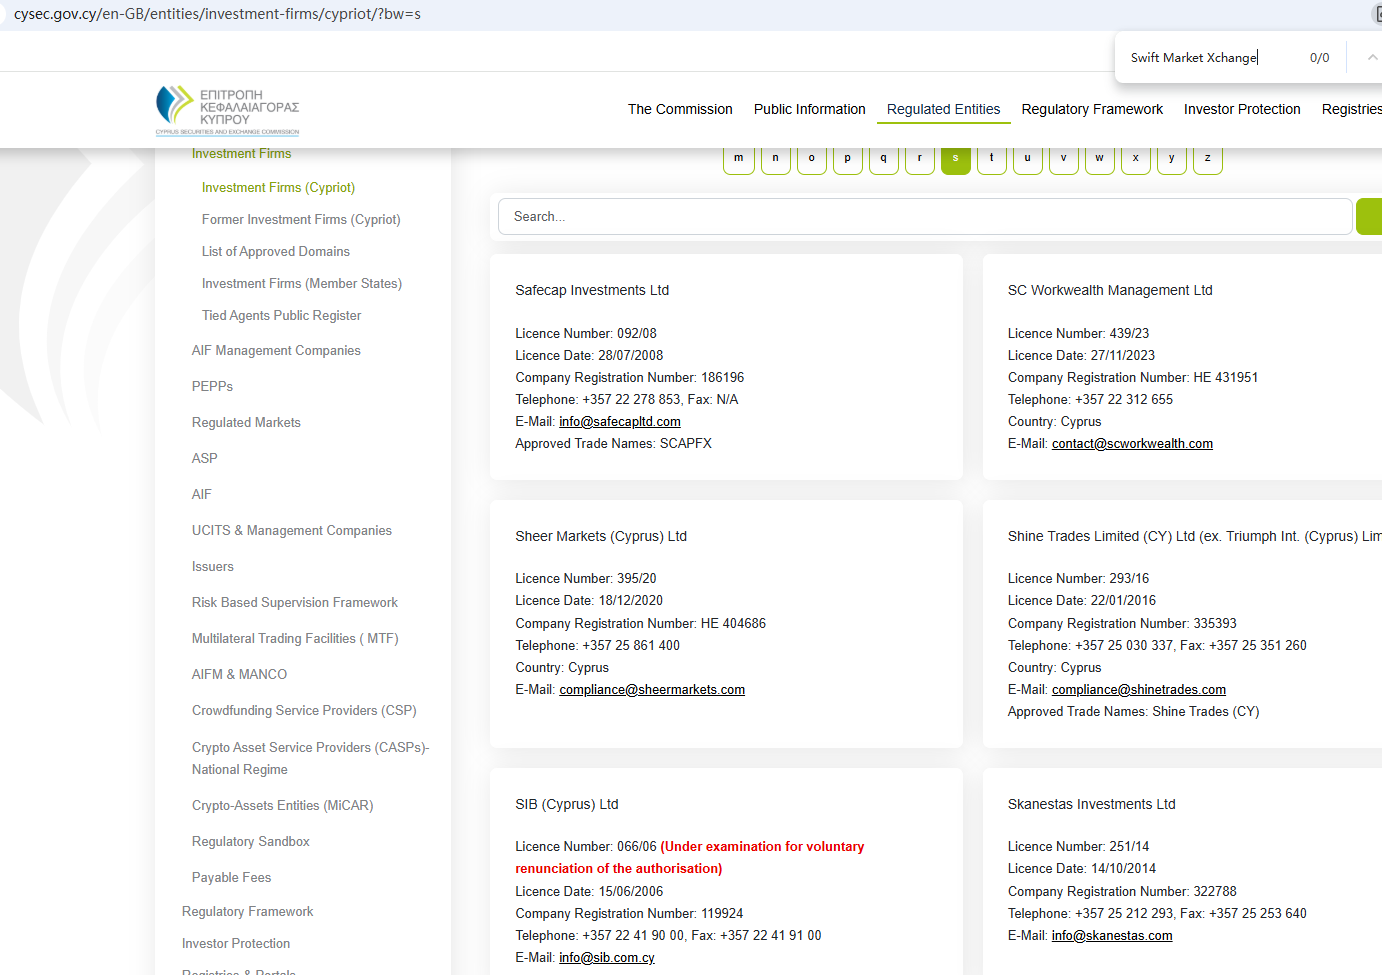Open the Safecap Investments Ltd entry
The width and height of the screenshot is (1382, 975).
(x=592, y=290)
